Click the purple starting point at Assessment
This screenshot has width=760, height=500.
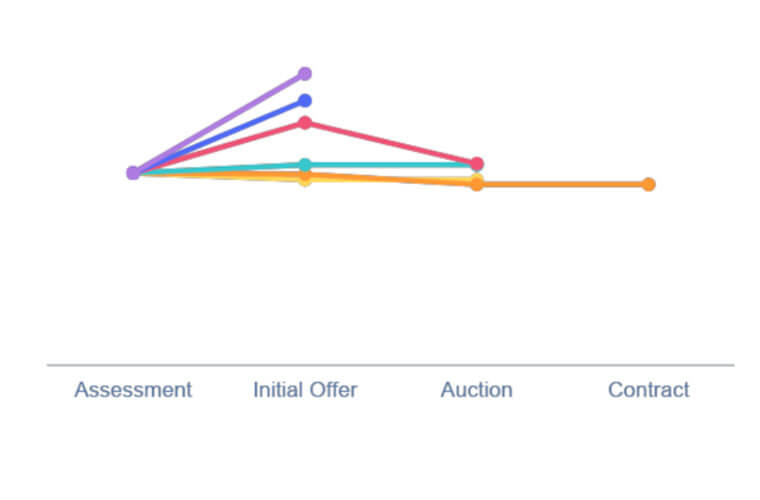pos(133,172)
